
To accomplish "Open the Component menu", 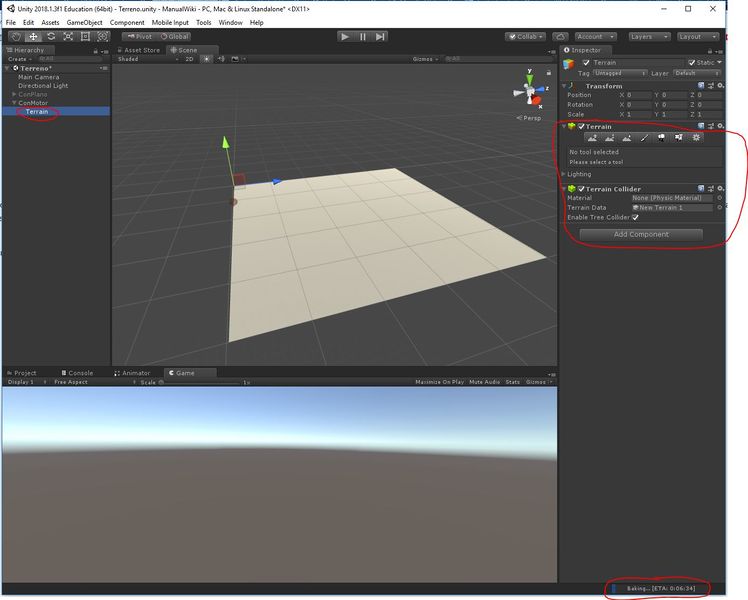I will click(127, 22).
